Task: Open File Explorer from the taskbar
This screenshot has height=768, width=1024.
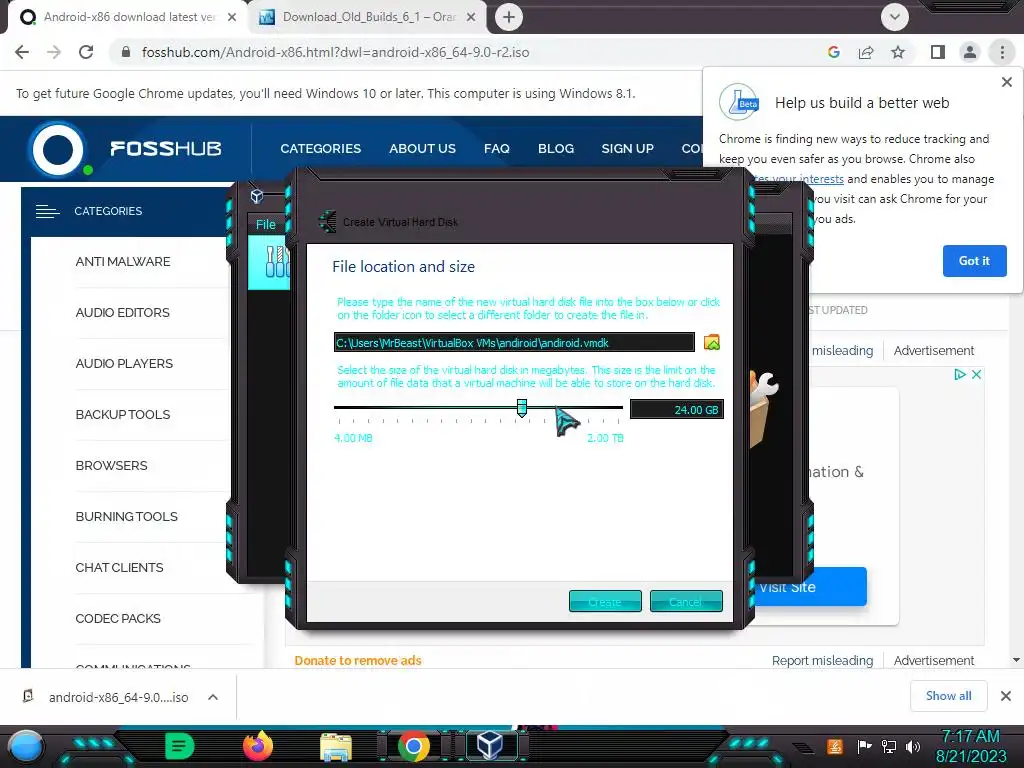Action: coord(336,746)
